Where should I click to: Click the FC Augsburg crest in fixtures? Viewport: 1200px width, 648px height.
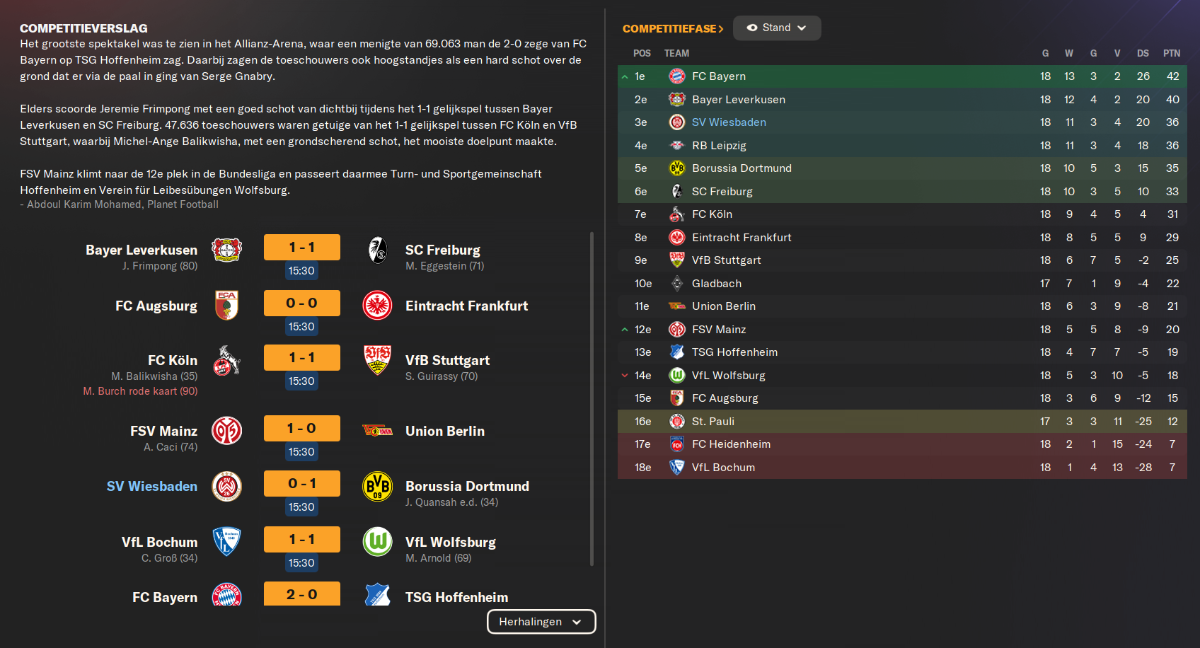tap(226, 305)
